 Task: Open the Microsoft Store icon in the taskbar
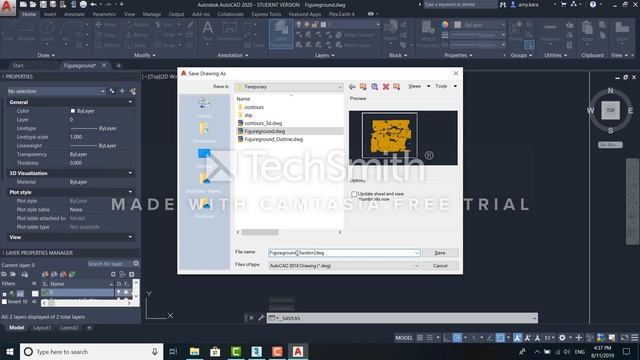coord(215,351)
